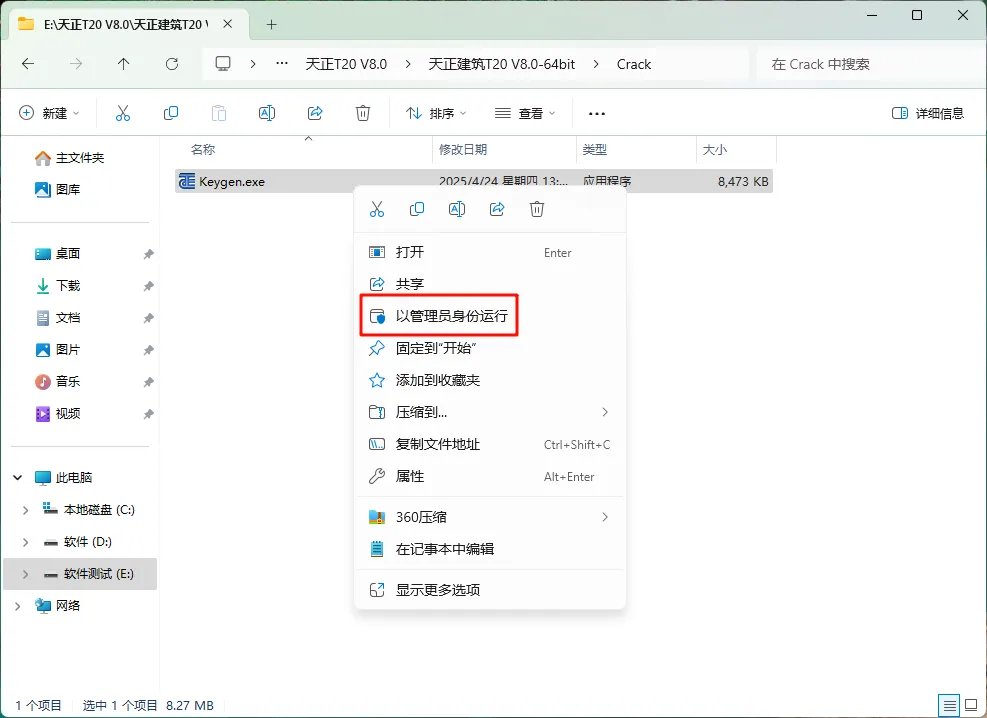
Task: Open 下载 in the sidebar
Action: pos(80,286)
